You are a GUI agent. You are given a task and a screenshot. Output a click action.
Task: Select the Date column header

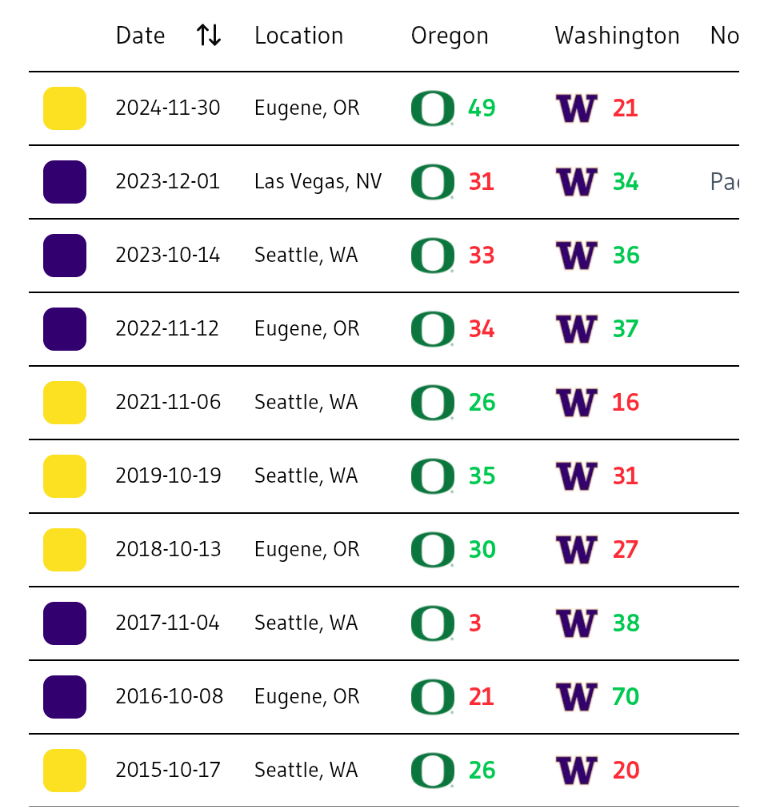[x=140, y=36]
